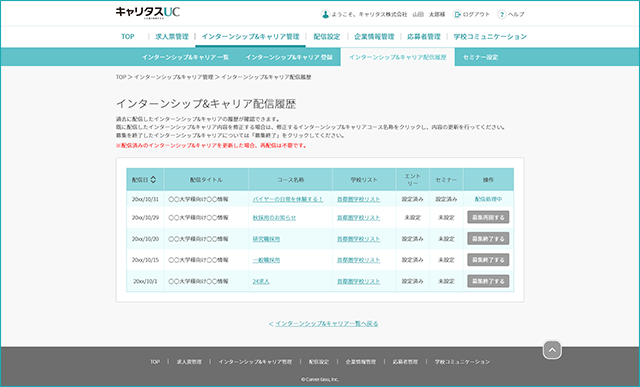Click 募集再開する button for 10/29 row

488,218
